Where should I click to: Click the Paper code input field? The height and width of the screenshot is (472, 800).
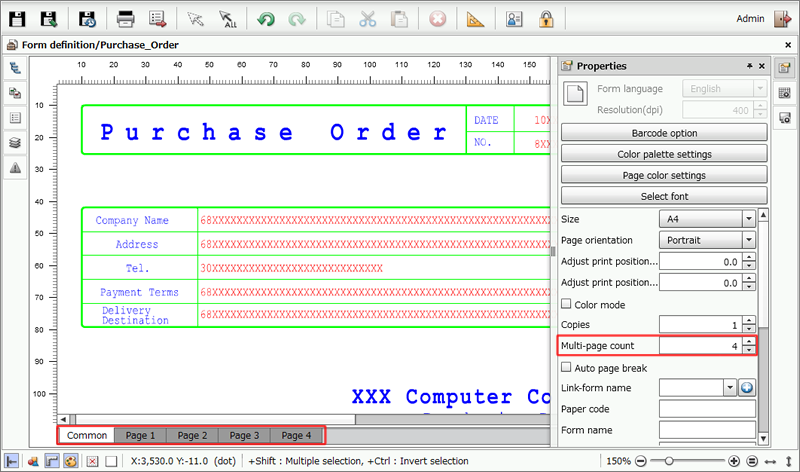[x=707, y=409]
